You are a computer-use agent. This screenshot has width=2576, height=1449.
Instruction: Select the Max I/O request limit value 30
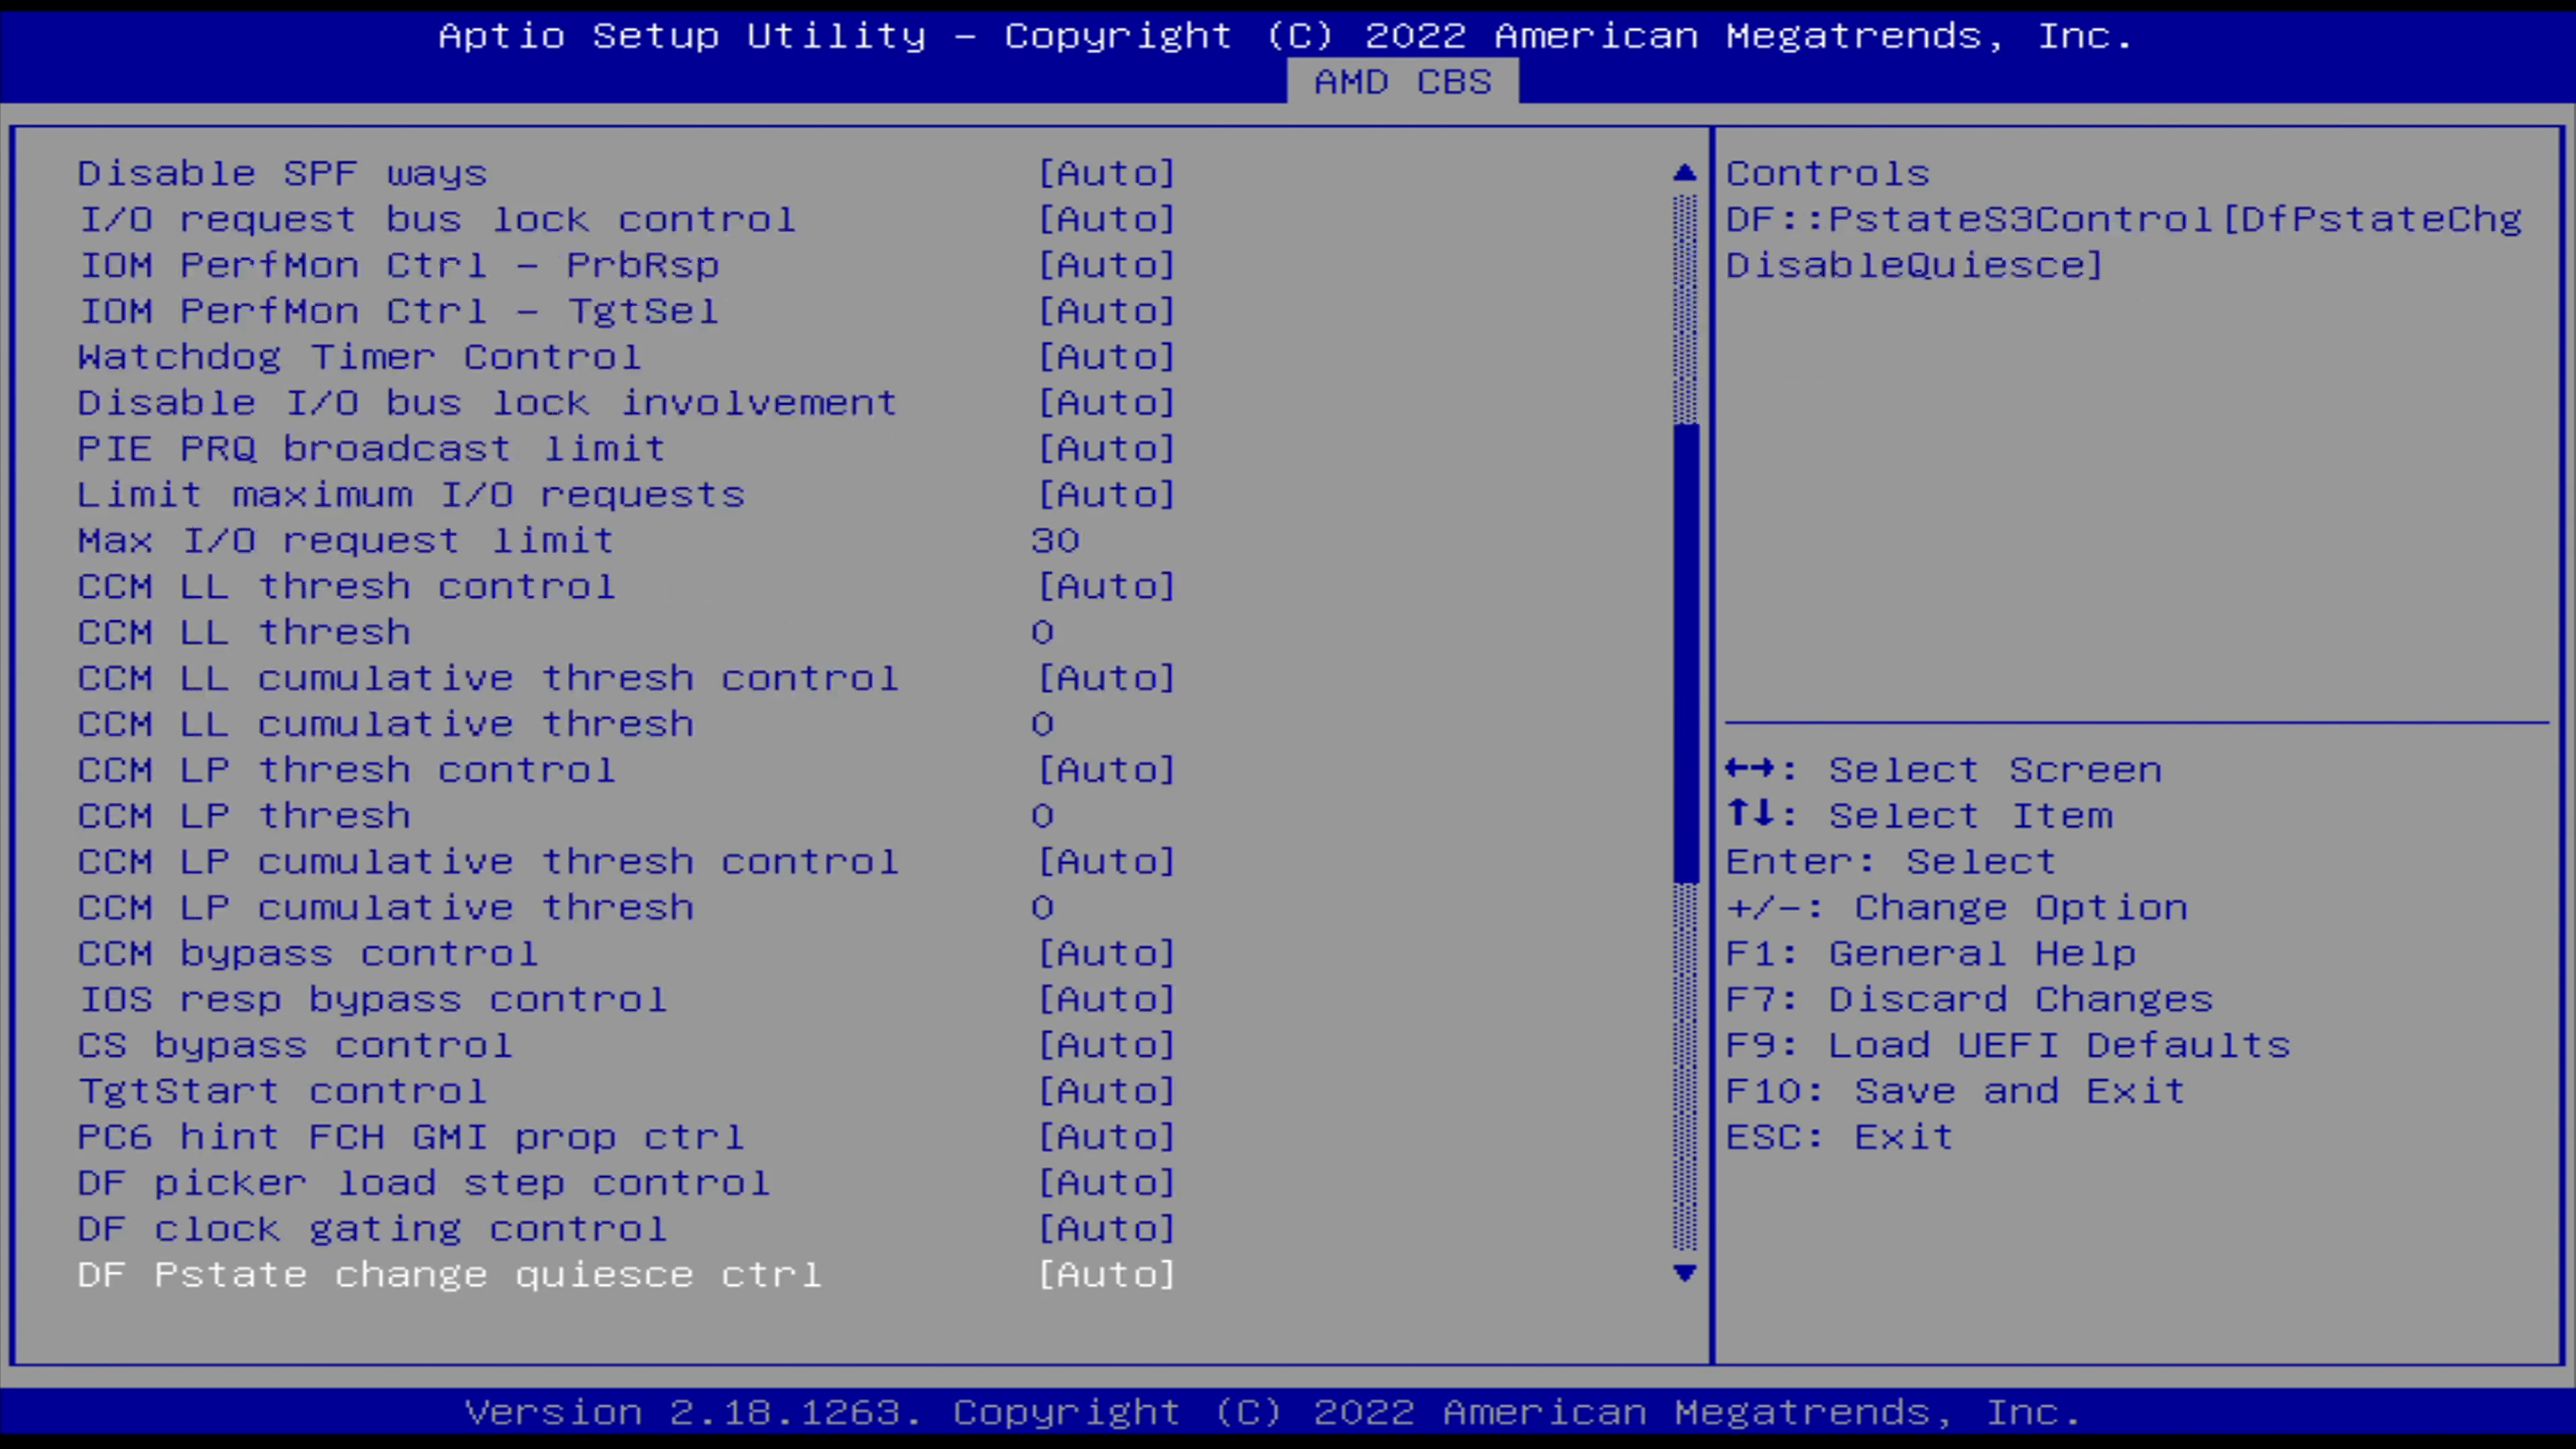coord(1055,541)
